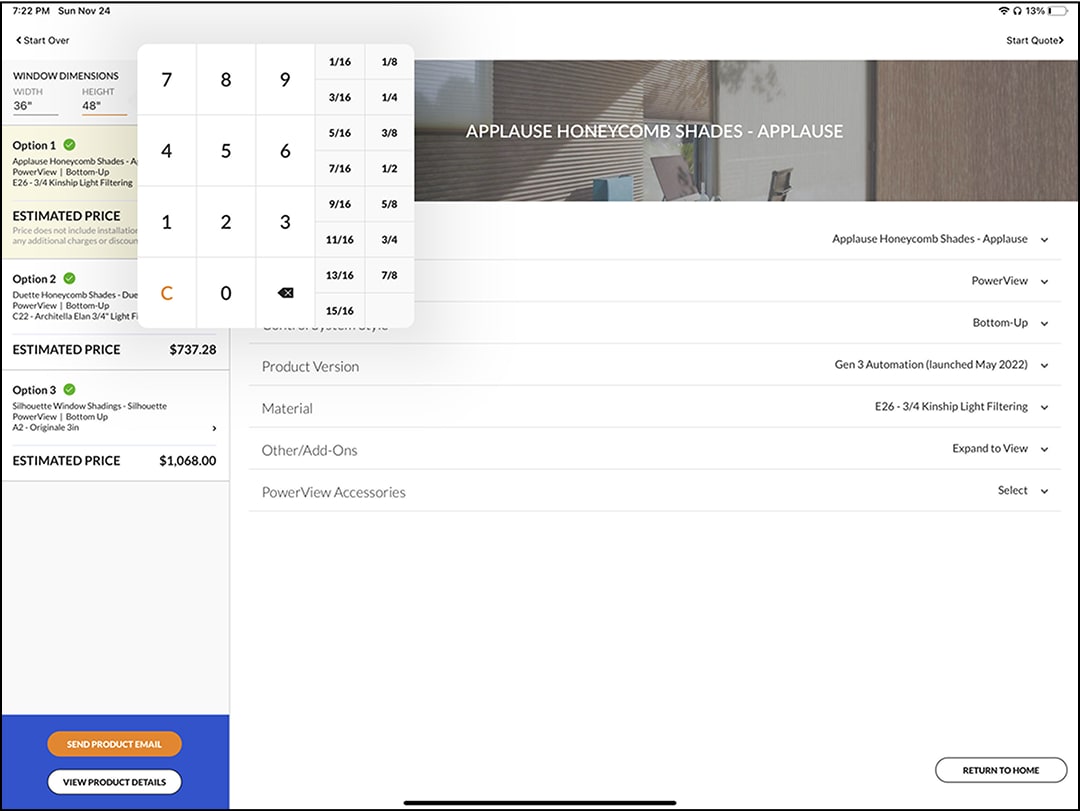Click the 7:22 PM clock

31,10
